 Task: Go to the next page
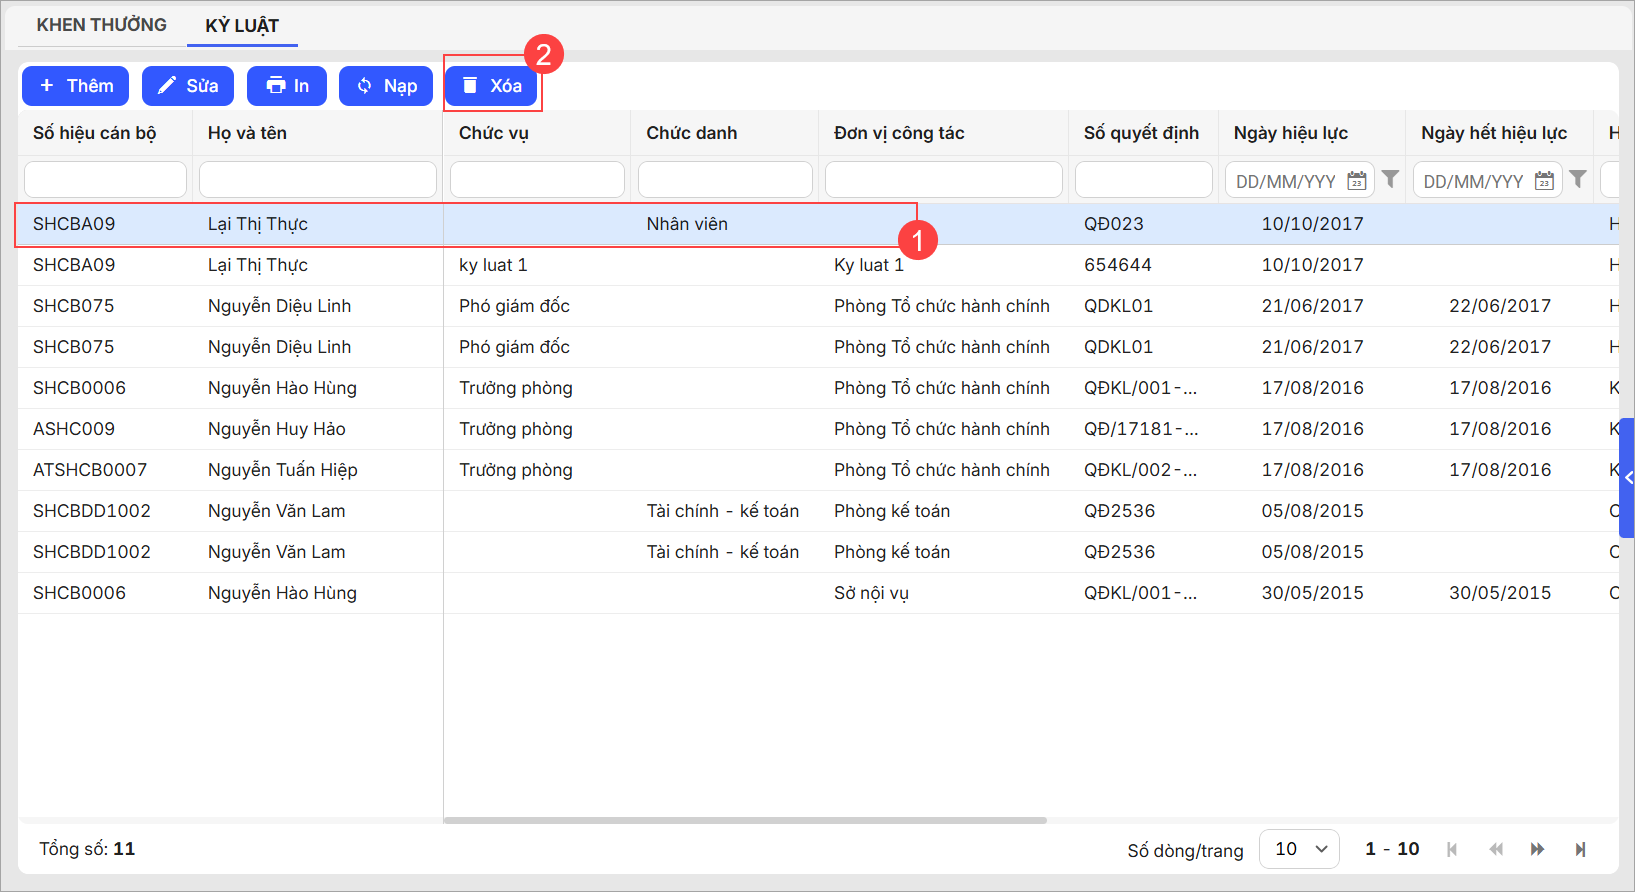point(1537,849)
